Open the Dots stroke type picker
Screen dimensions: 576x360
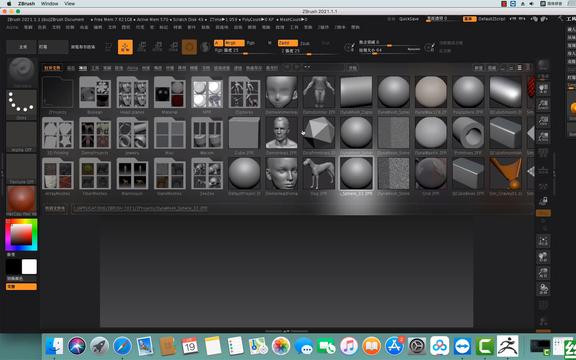[x=22, y=105]
